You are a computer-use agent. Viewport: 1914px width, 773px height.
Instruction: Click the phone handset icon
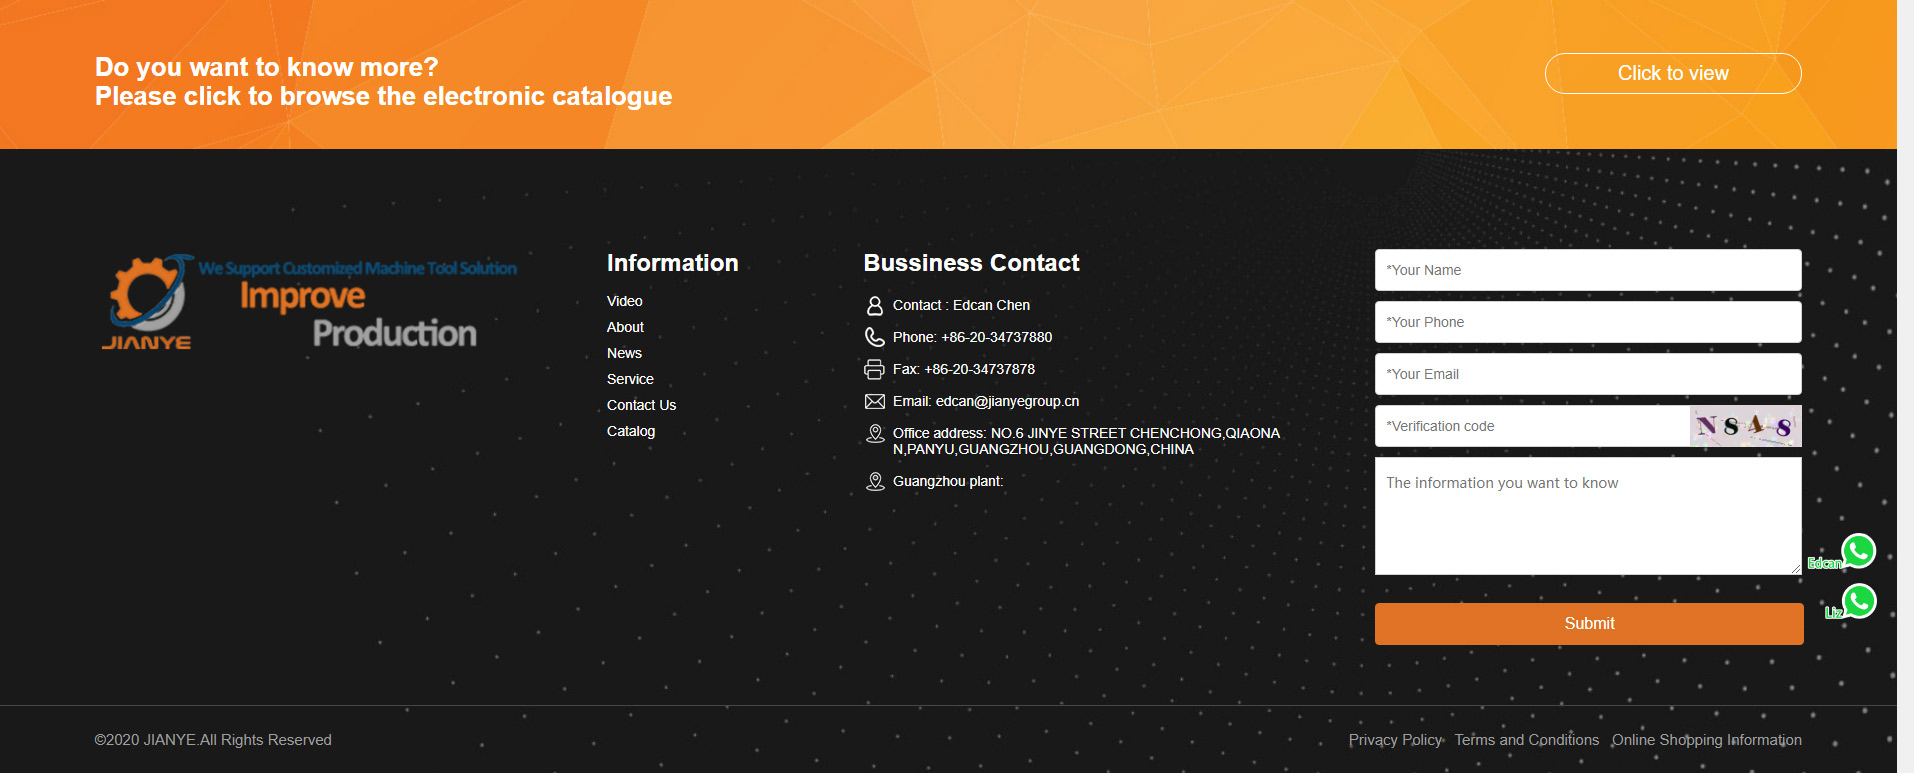pyautogui.click(x=874, y=337)
